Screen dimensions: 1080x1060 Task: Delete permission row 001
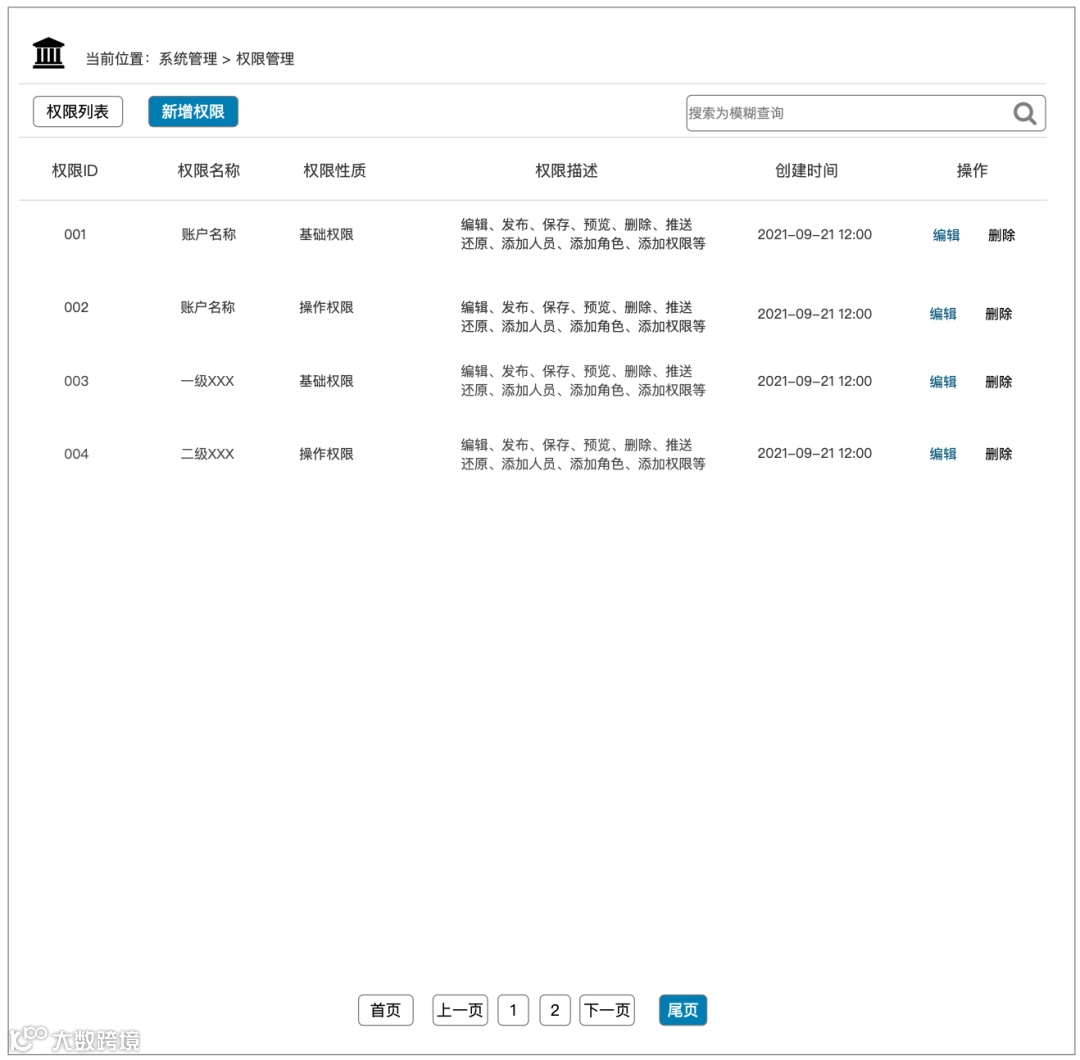[x=1001, y=236]
